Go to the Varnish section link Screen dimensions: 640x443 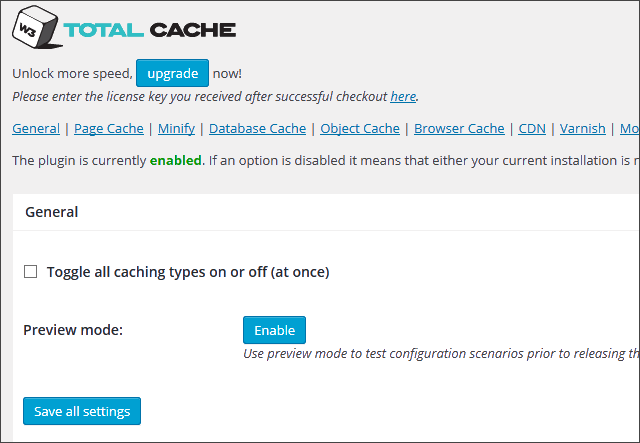tap(582, 129)
